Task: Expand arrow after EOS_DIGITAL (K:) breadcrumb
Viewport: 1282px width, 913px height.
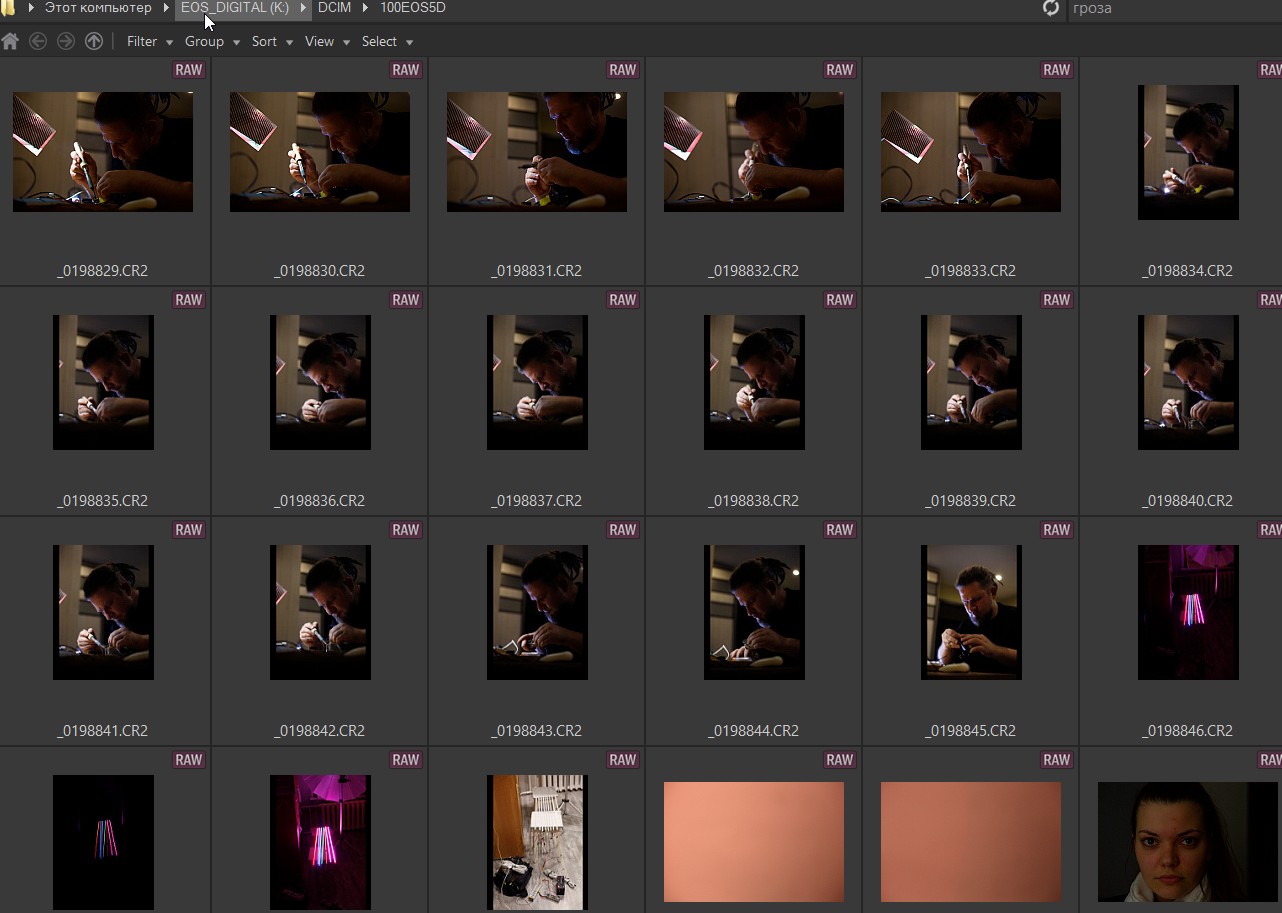Action: [x=304, y=8]
